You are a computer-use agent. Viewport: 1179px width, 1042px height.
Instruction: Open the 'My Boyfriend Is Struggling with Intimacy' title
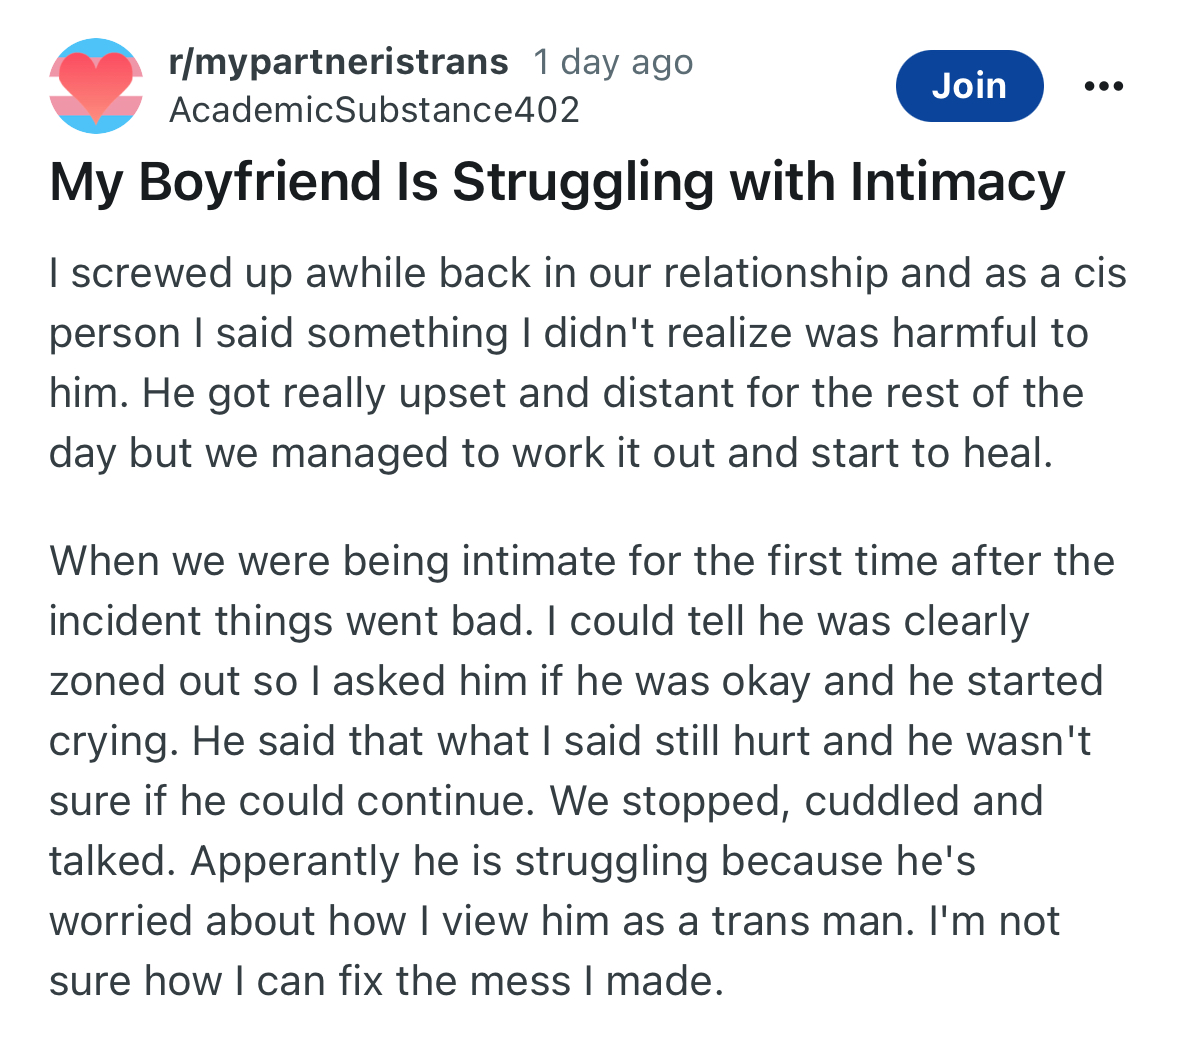(557, 183)
